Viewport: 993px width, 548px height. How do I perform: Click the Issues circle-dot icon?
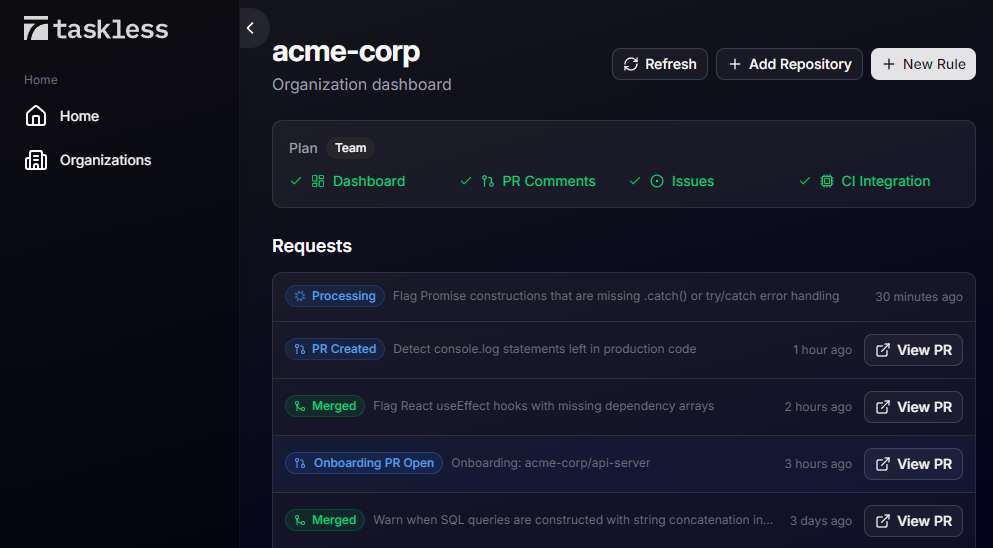point(657,181)
